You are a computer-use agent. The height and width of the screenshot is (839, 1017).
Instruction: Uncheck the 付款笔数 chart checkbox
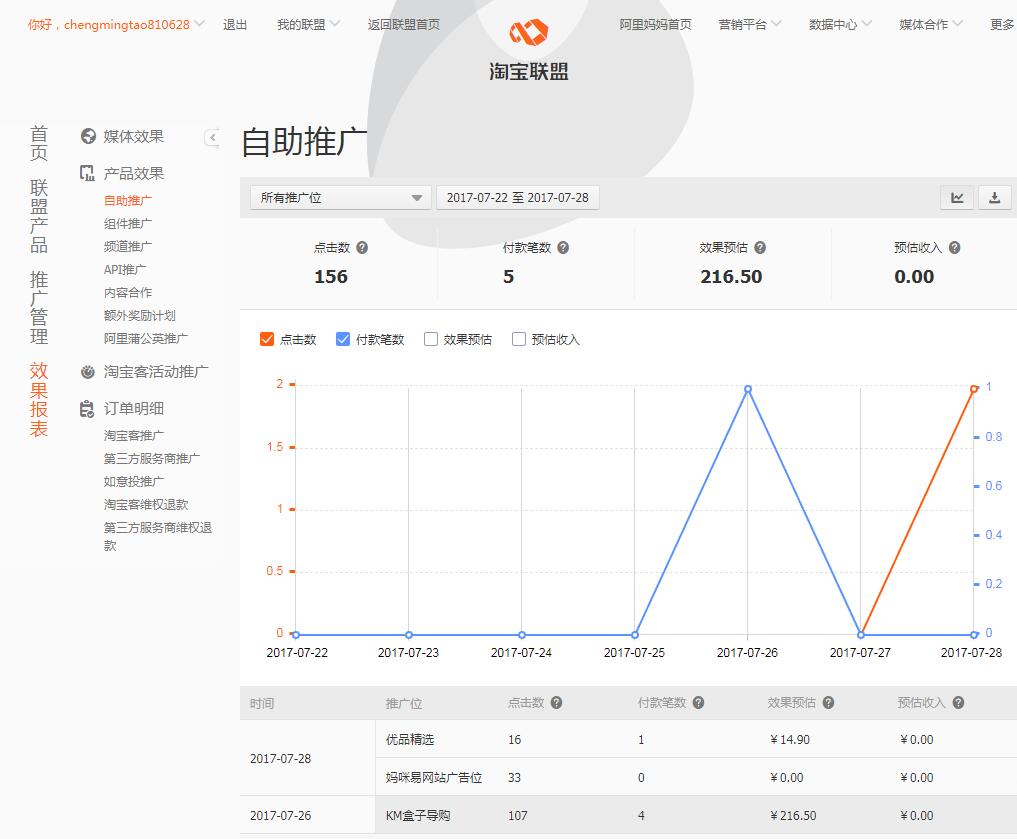(343, 339)
